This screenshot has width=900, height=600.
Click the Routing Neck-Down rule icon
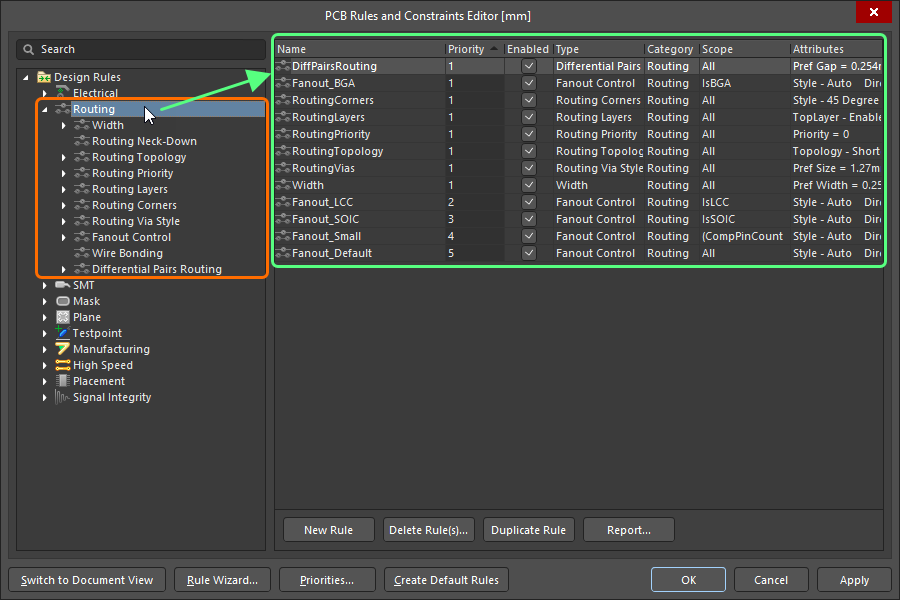point(82,141)
